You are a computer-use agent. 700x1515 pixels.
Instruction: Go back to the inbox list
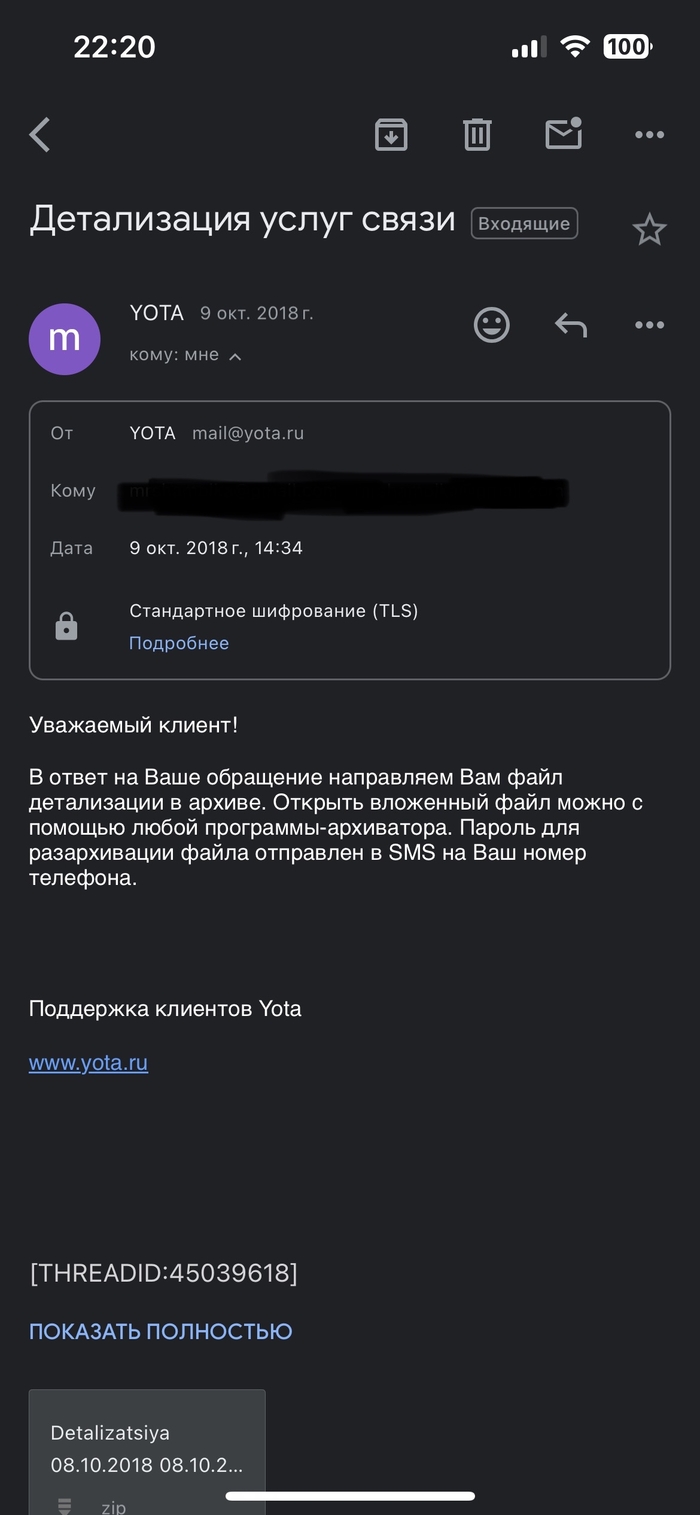point(40,134)
